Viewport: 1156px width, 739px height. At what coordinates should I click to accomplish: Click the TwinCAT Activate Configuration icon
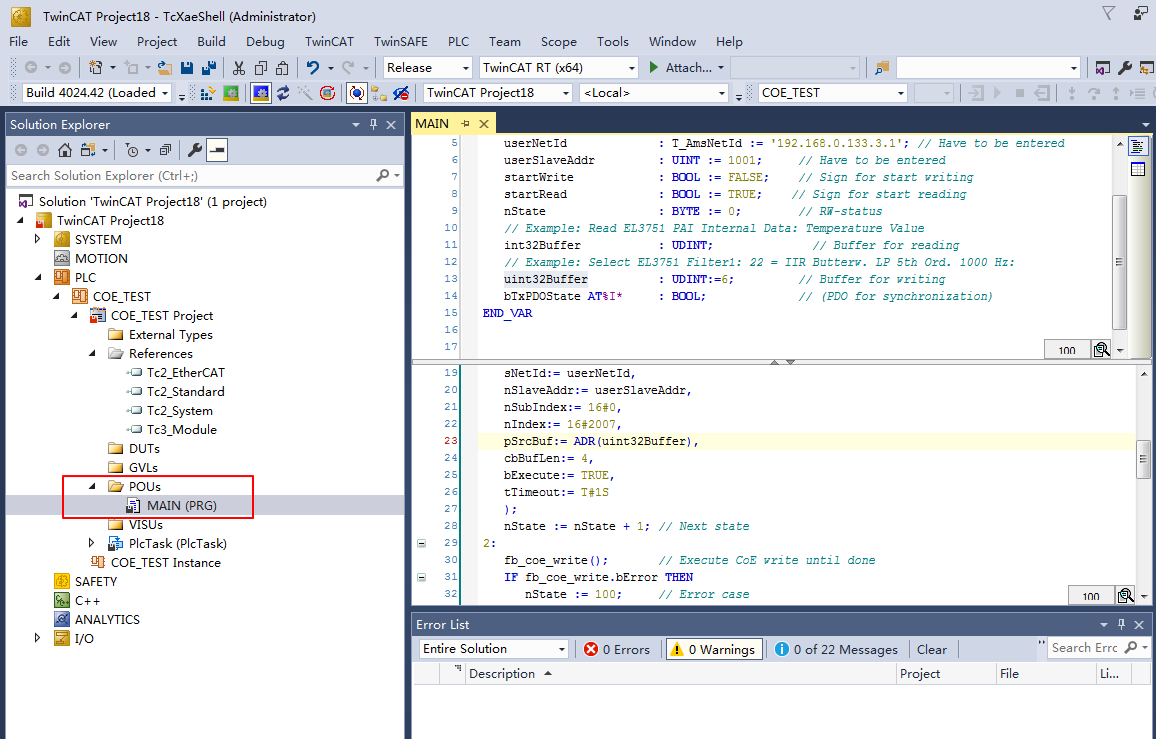coord(208,93)
